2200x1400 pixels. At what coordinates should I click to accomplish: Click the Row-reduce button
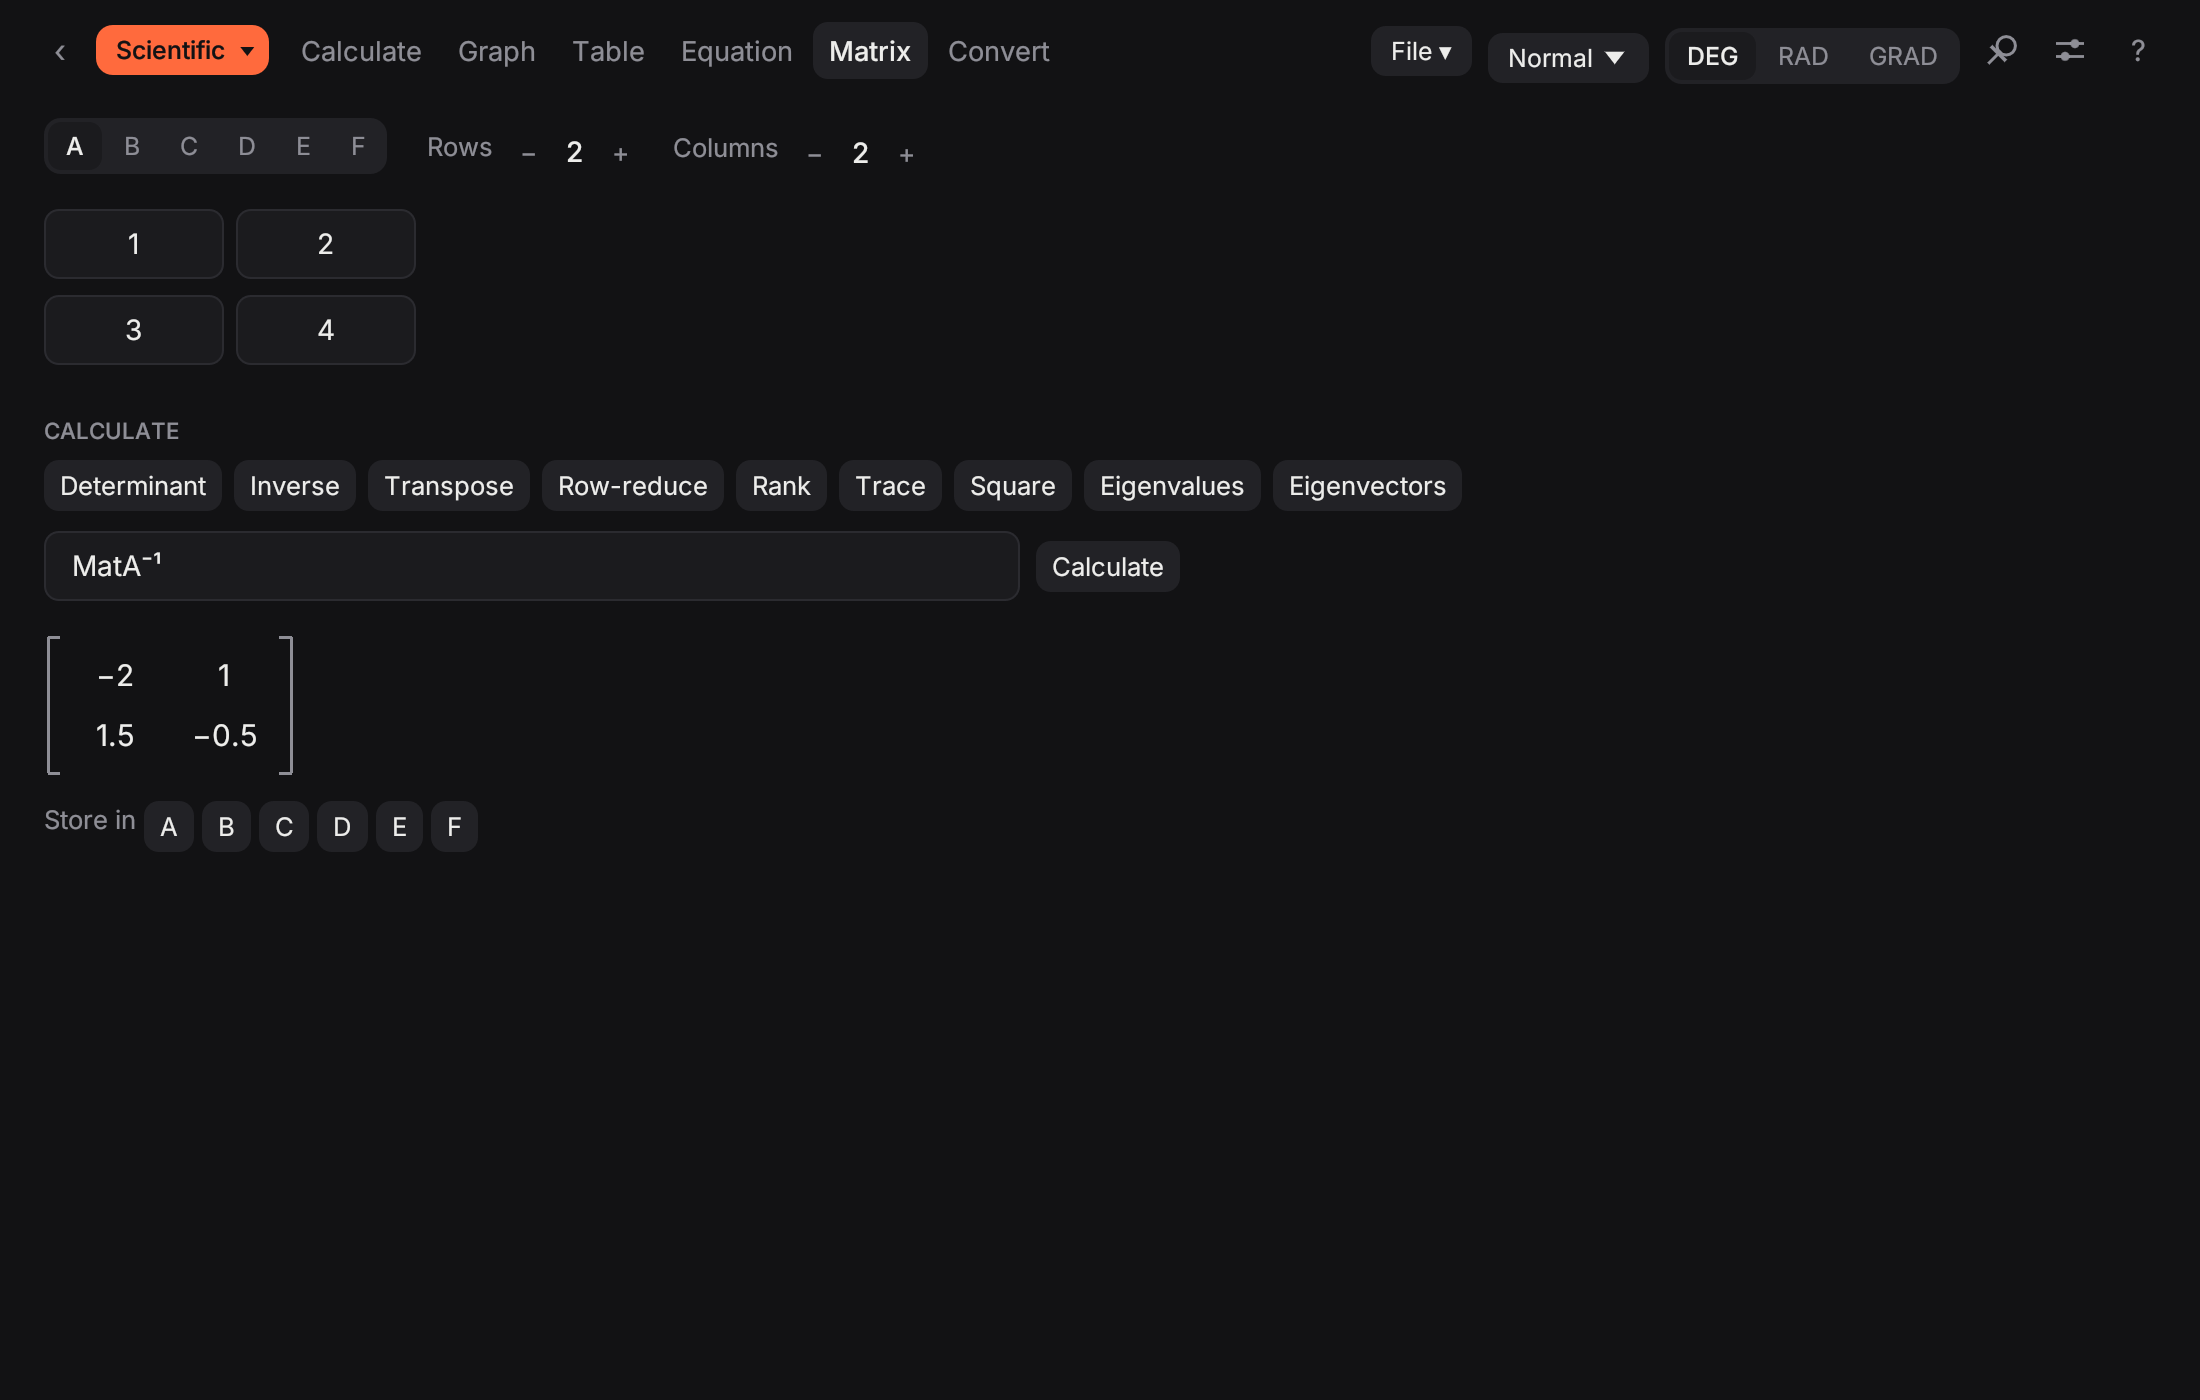click(x=632, y=486)
